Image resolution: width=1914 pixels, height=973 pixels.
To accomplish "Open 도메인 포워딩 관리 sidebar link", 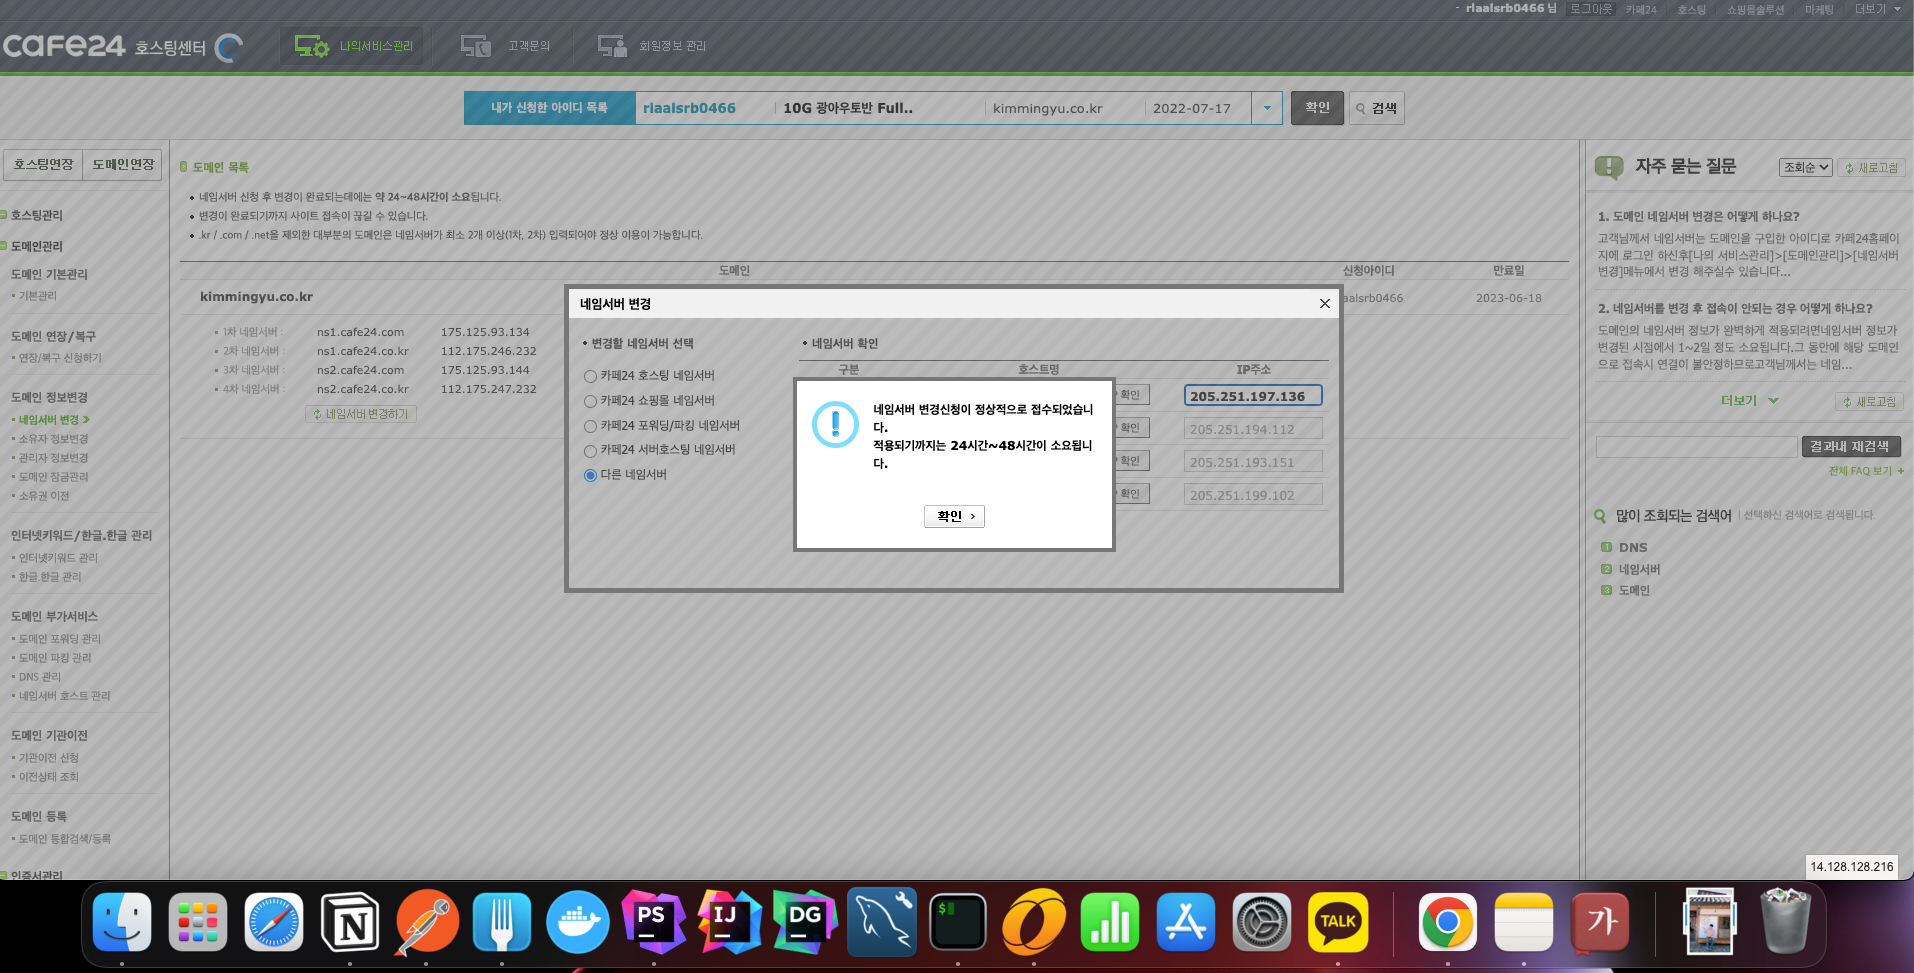I will tap(59, 639).
